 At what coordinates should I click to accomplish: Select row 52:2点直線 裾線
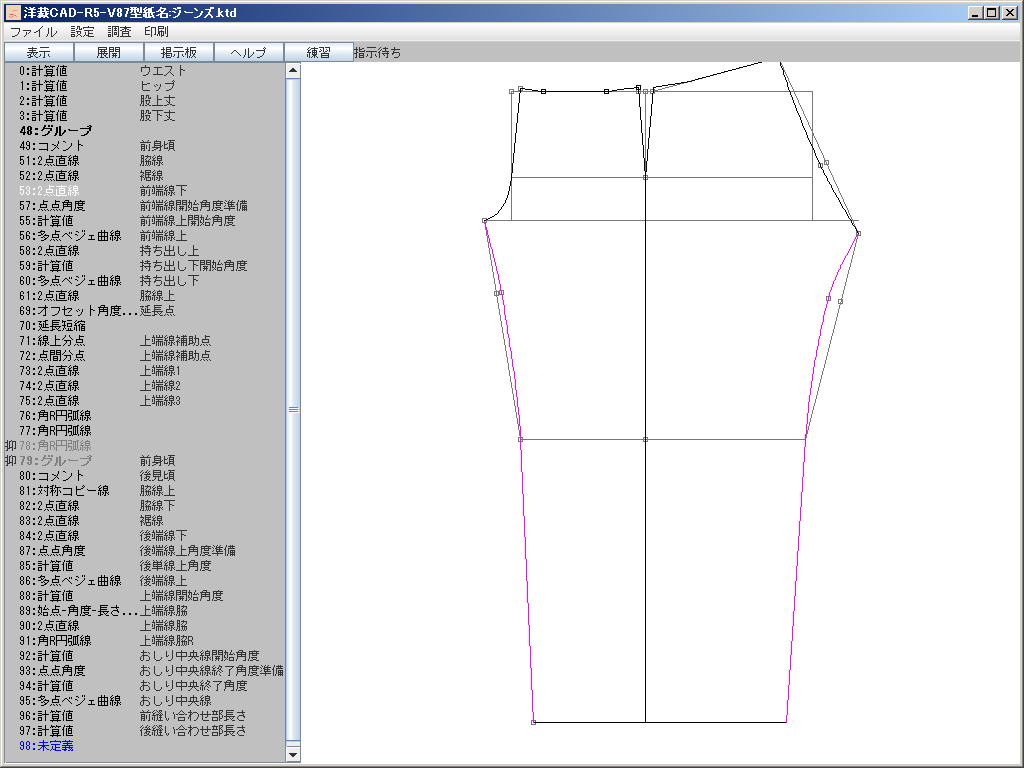145,176
